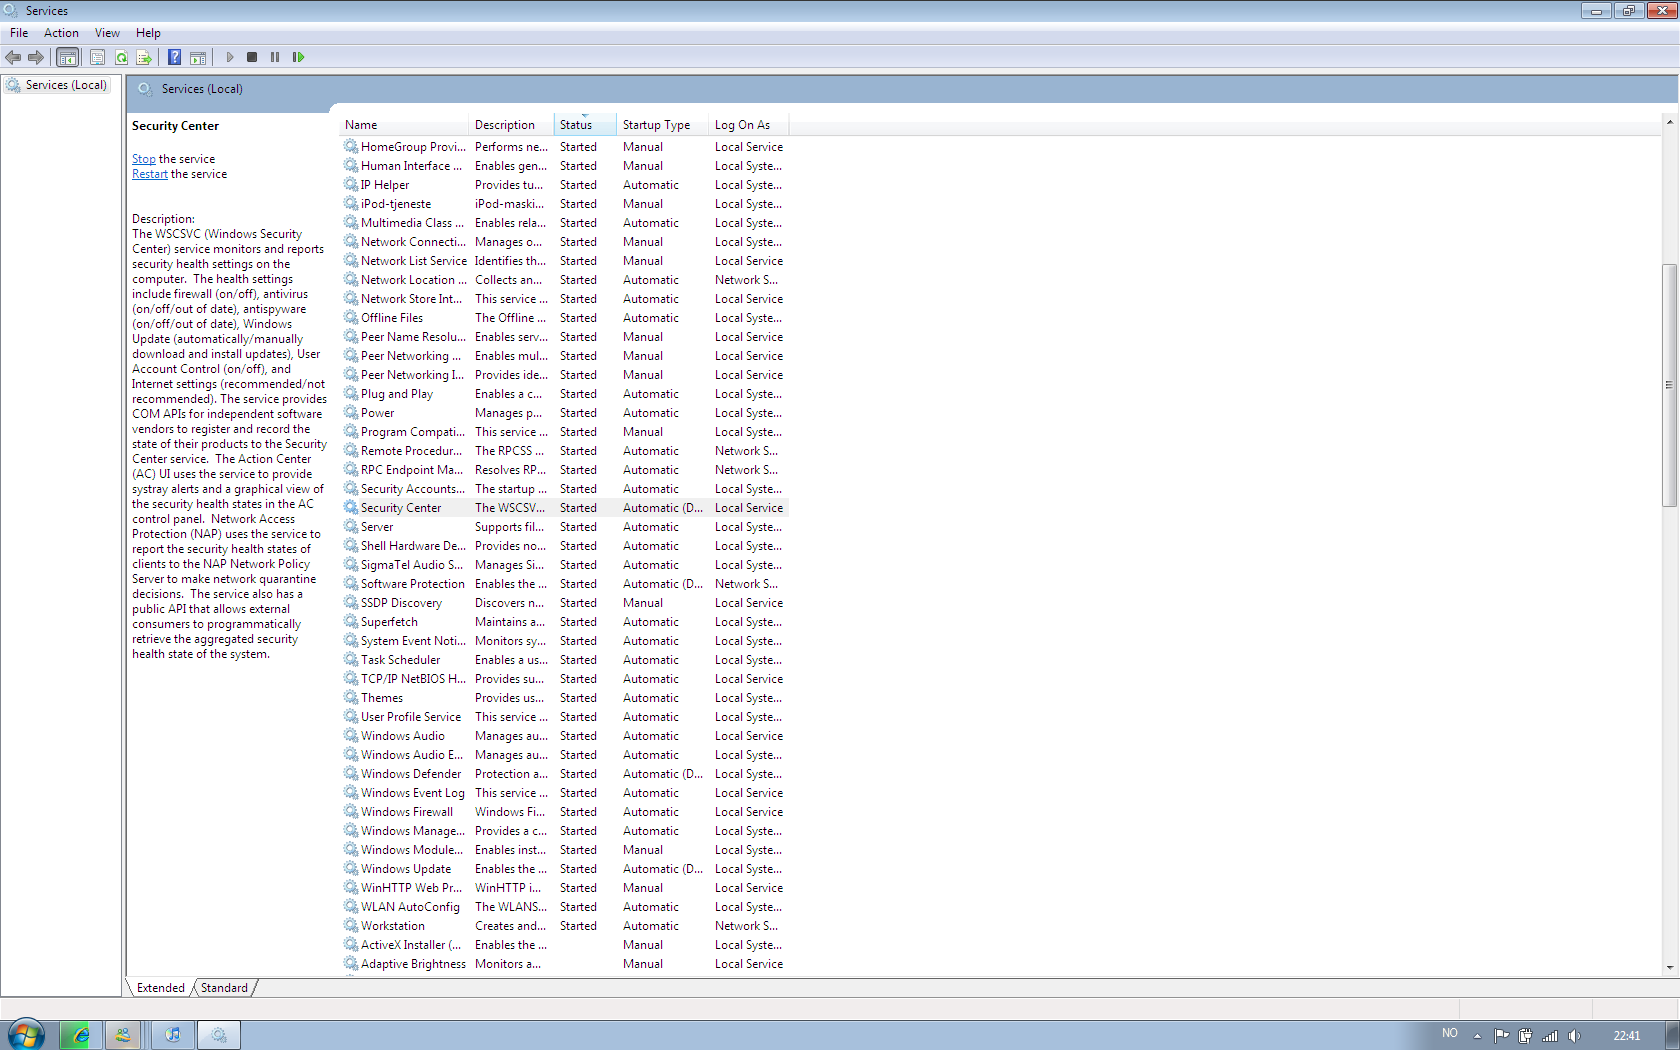Select the Offline Files service

(x=565, y=318)
